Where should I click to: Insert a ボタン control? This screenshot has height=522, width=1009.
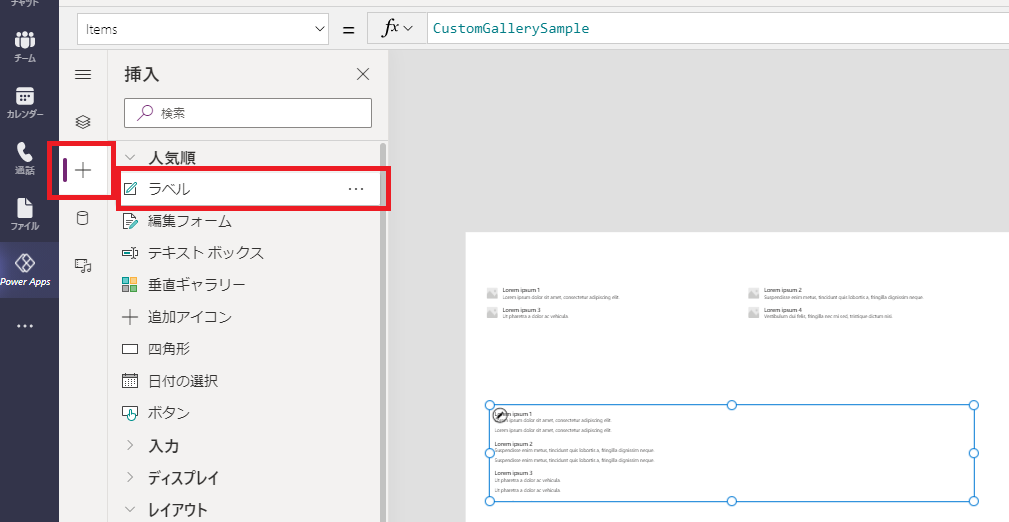coord(156,413)
